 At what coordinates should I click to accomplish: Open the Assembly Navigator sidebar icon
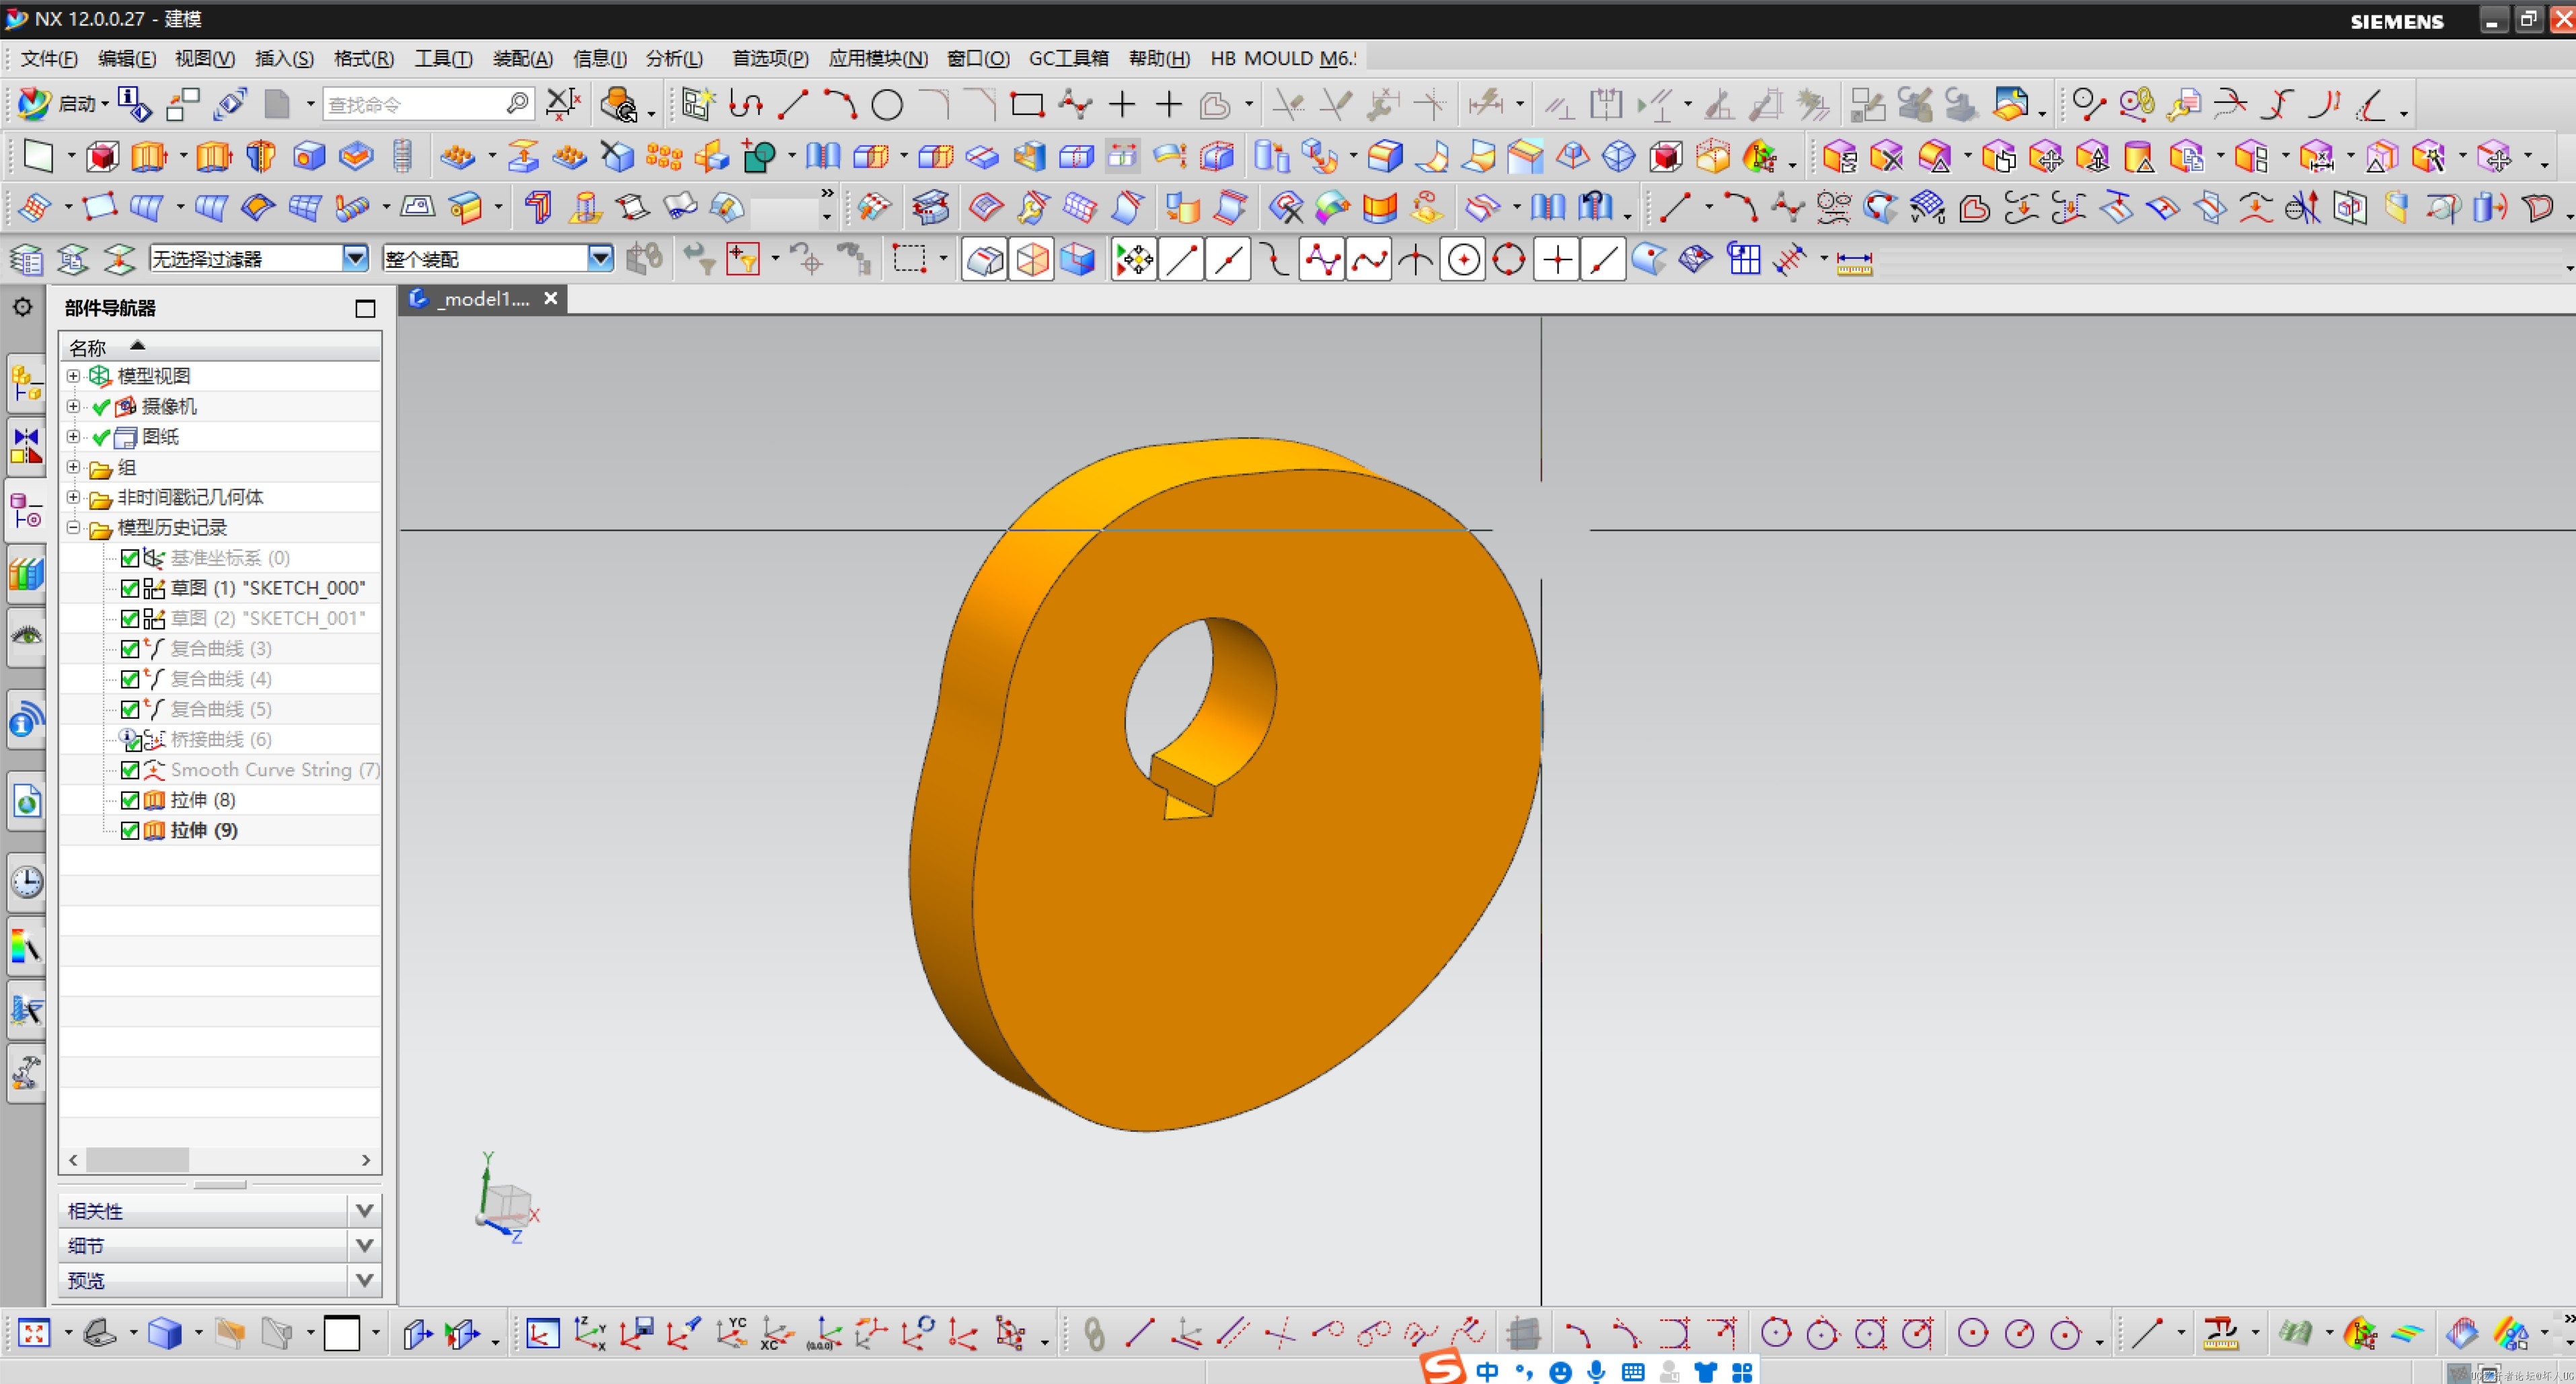pos(26,384)
